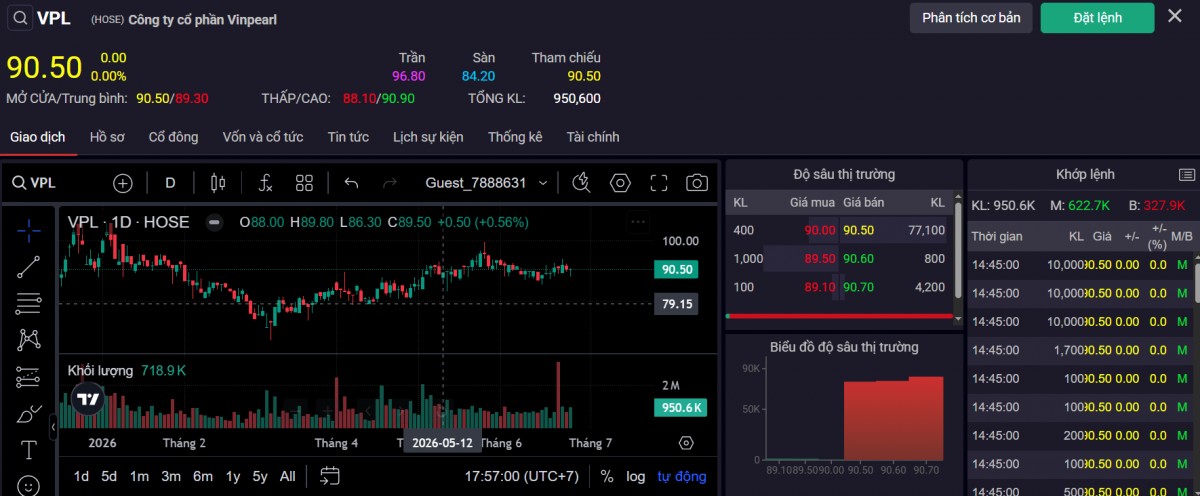Click the TradingView logo on the chart
This screenshot has height=496, width=1200.
[x=89, y=399]
